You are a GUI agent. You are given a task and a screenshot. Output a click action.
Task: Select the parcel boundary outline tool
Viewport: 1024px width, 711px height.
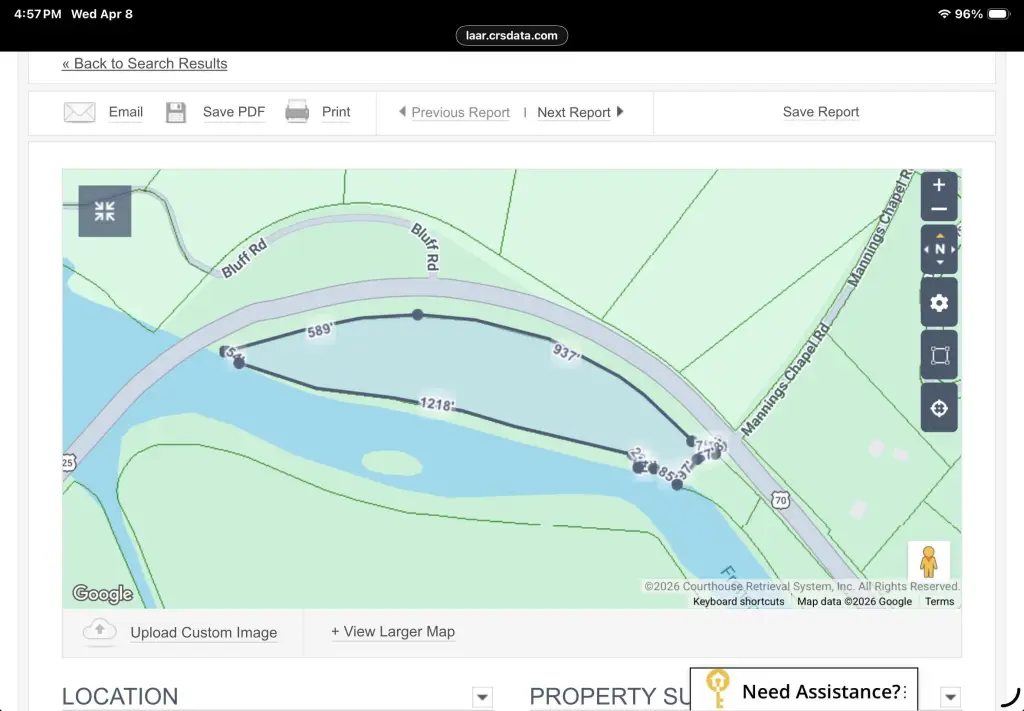point(939,356)
